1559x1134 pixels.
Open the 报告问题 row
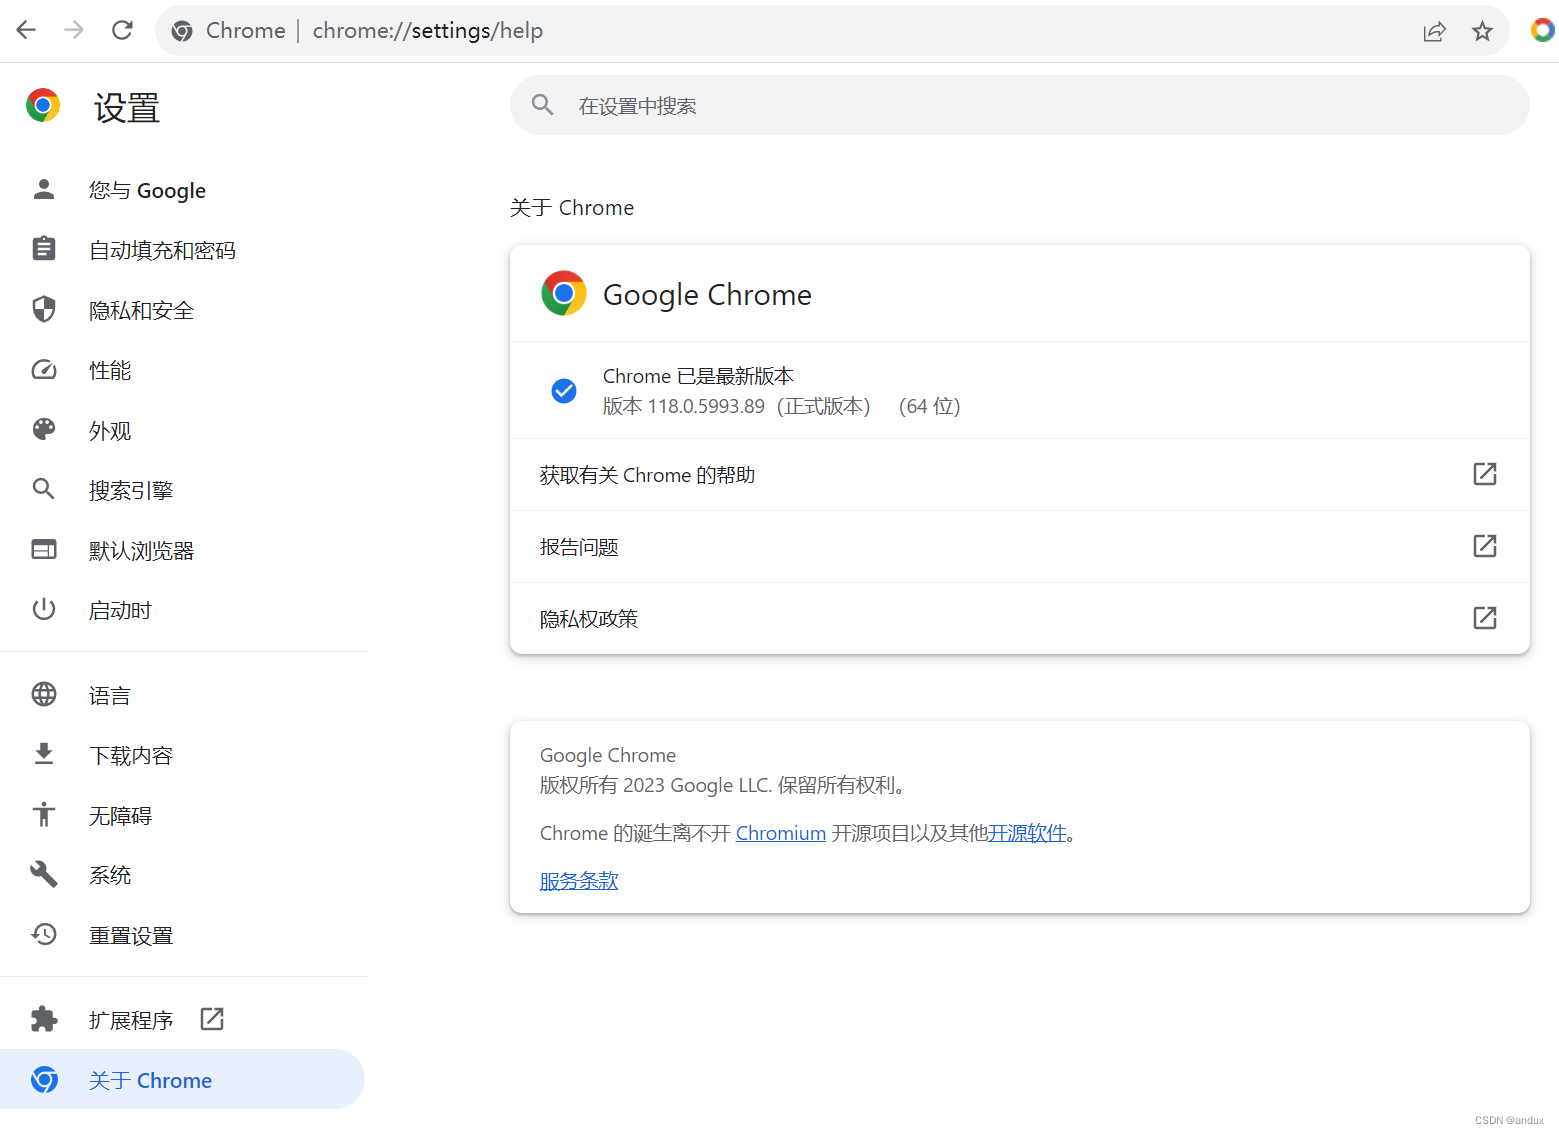tap(1020, 547)
